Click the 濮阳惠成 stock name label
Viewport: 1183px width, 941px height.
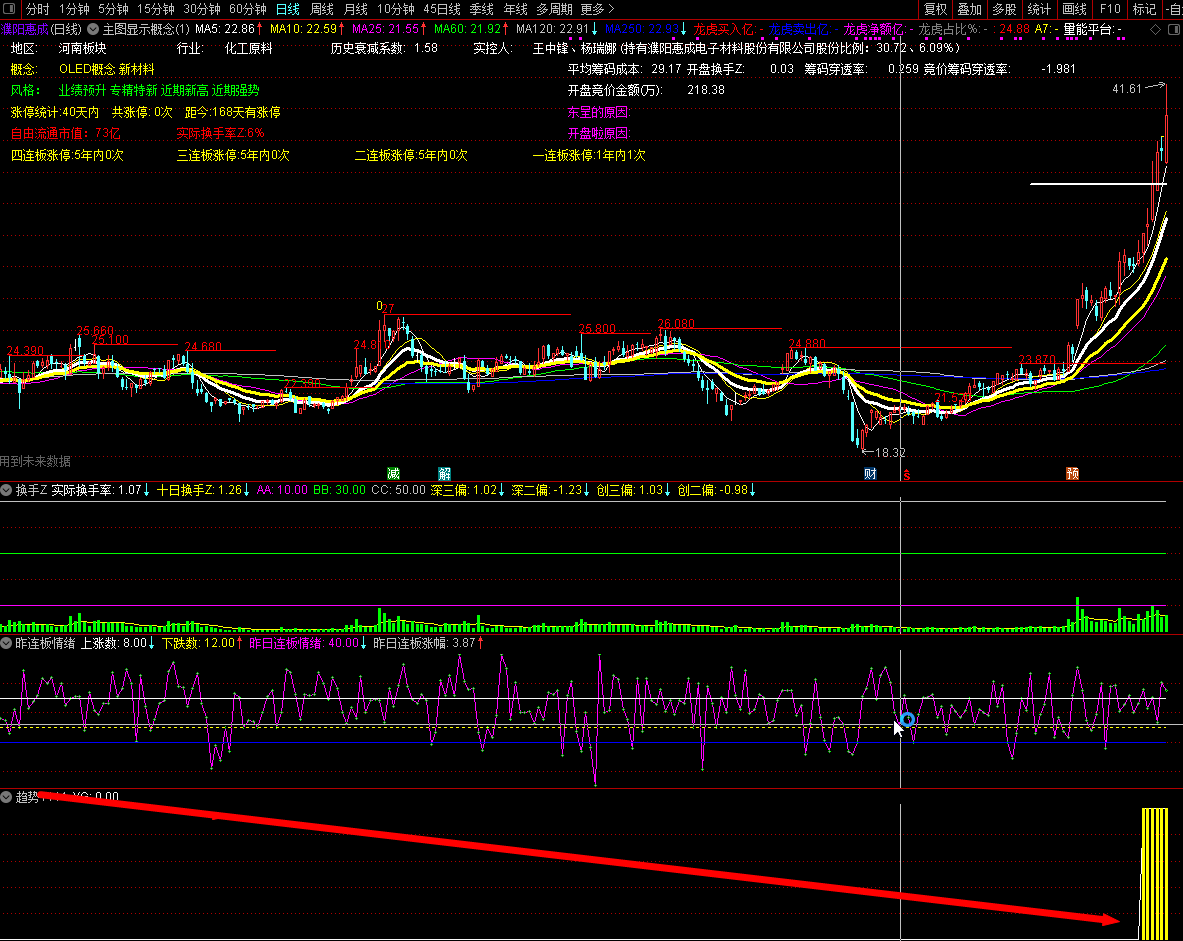click(x=25, y=29)
